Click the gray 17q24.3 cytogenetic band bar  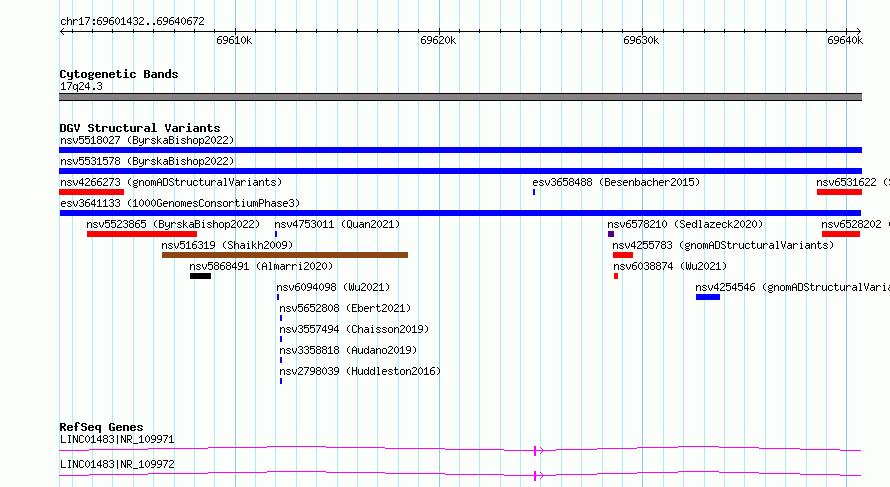[460, 97]
